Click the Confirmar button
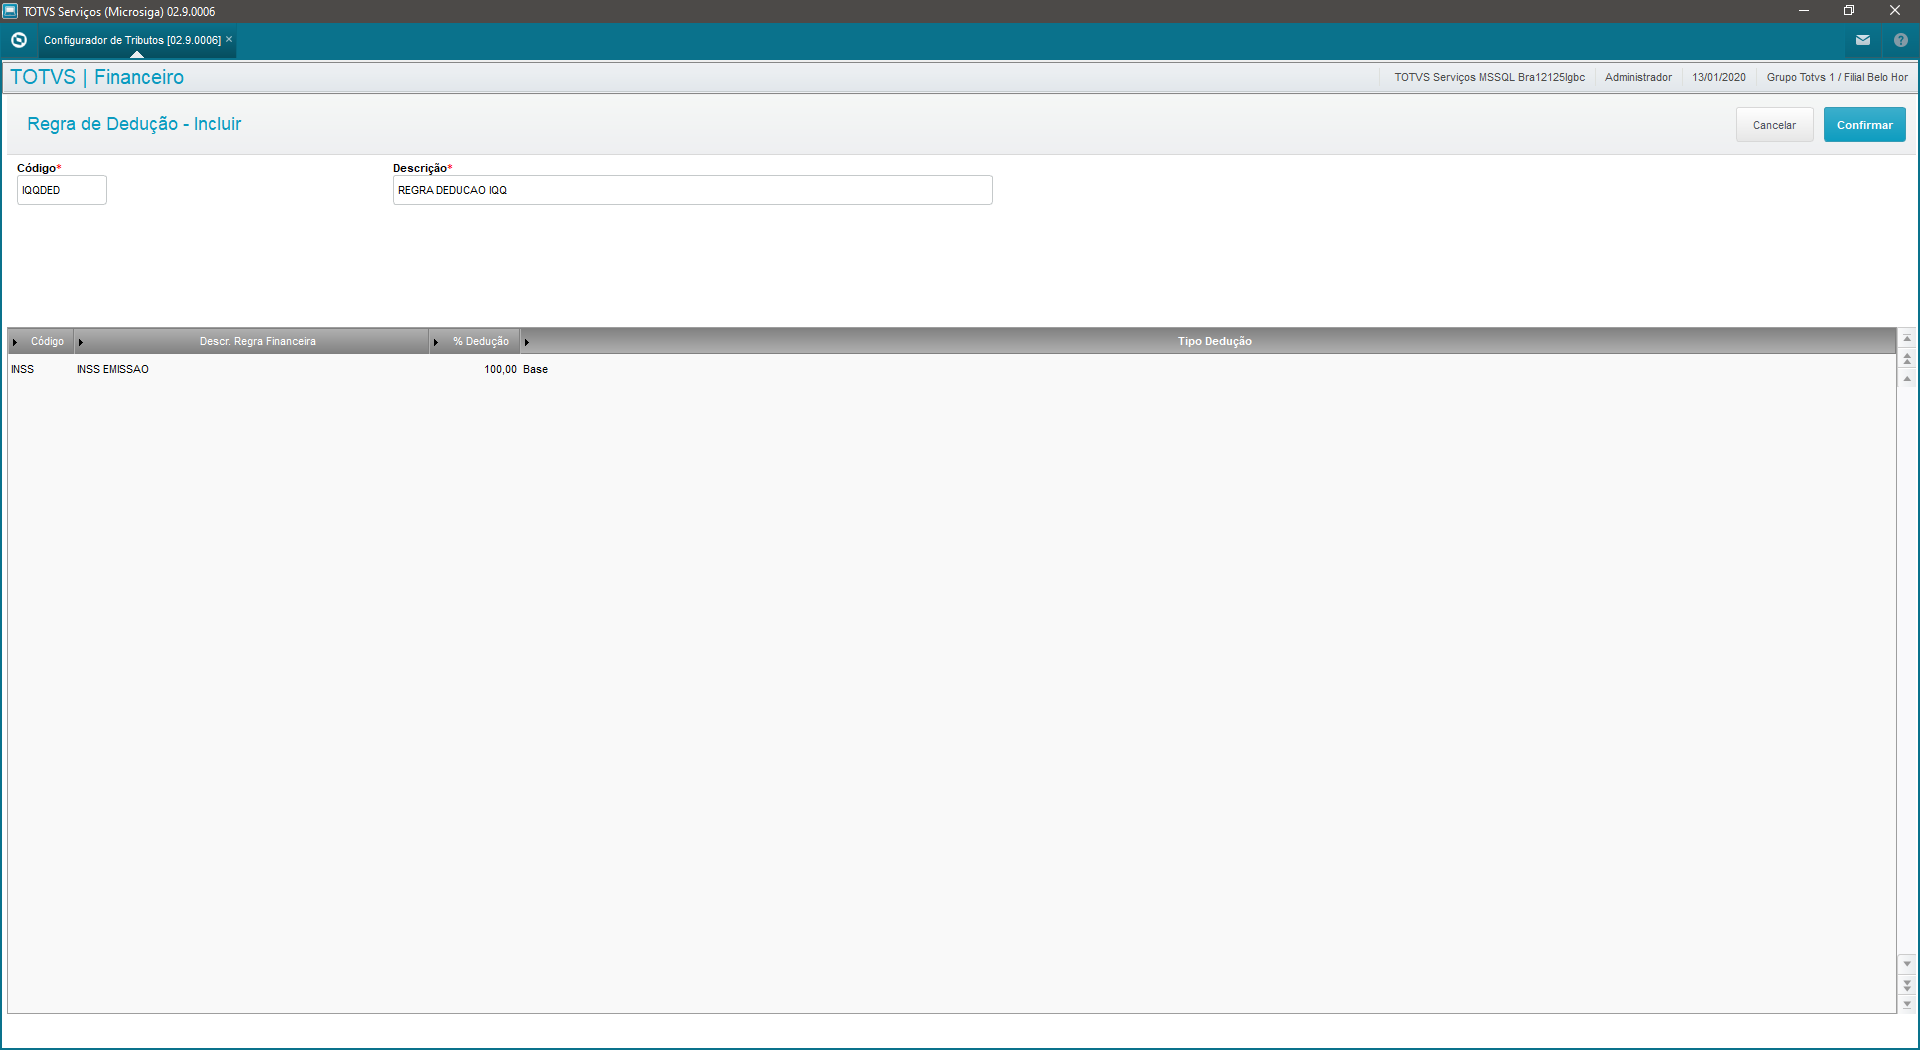The height and width of the screenshot is (1050, 1920). 1864,125
